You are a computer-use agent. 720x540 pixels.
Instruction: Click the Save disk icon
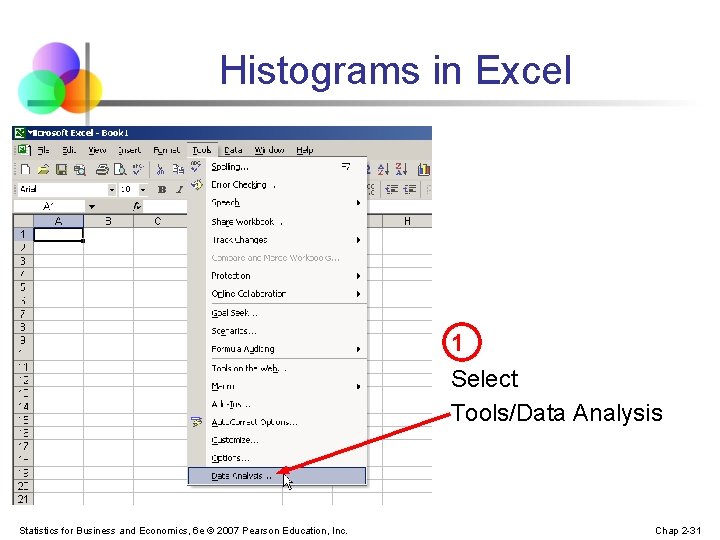click(x=61, y=169)
